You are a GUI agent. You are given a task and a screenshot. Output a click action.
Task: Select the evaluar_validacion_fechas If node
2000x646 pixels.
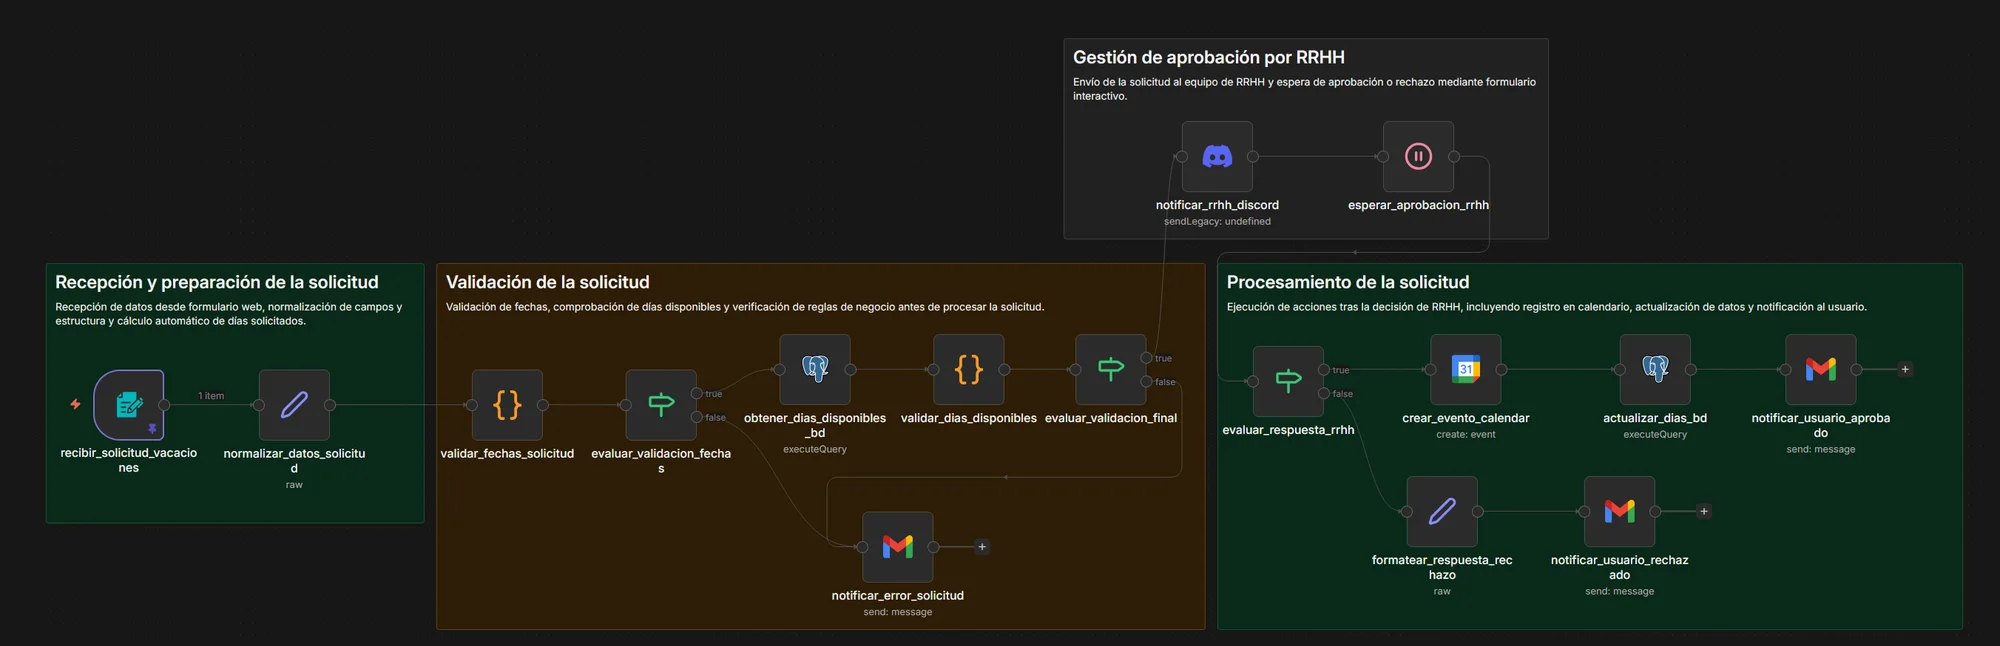[661, 405]
